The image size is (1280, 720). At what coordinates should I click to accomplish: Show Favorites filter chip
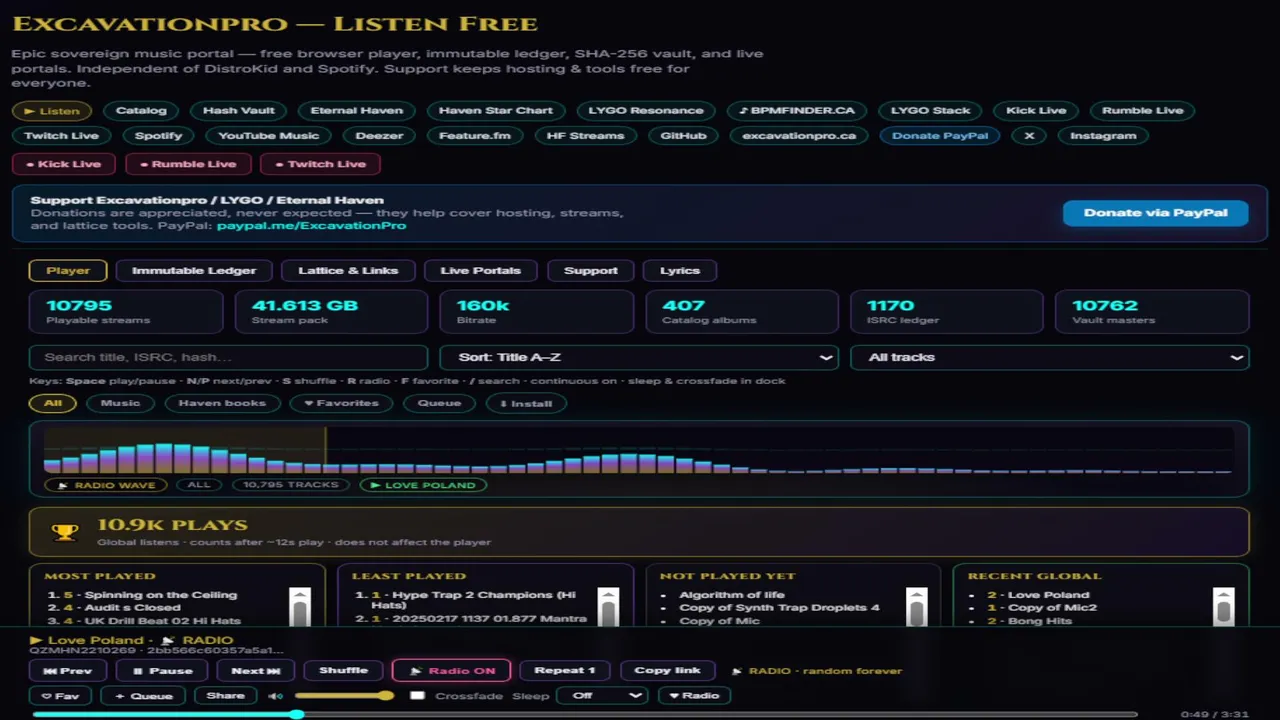pos(341,403)
